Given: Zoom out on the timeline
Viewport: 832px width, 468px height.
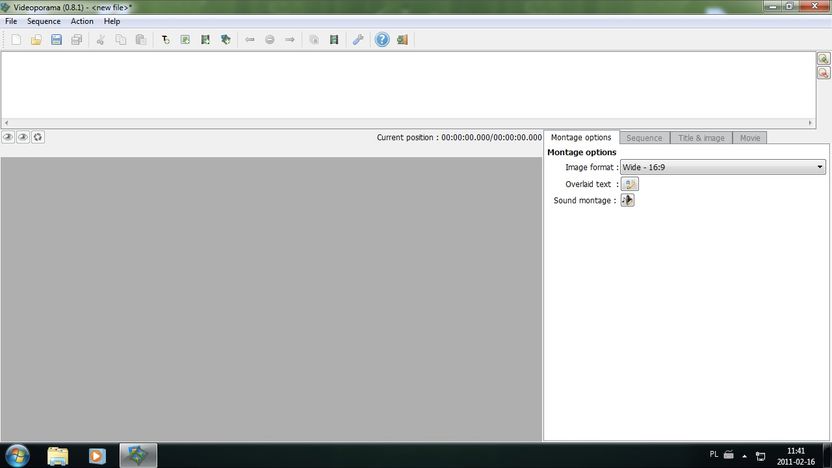Looking at the screenshot, I should coord(823,73).
